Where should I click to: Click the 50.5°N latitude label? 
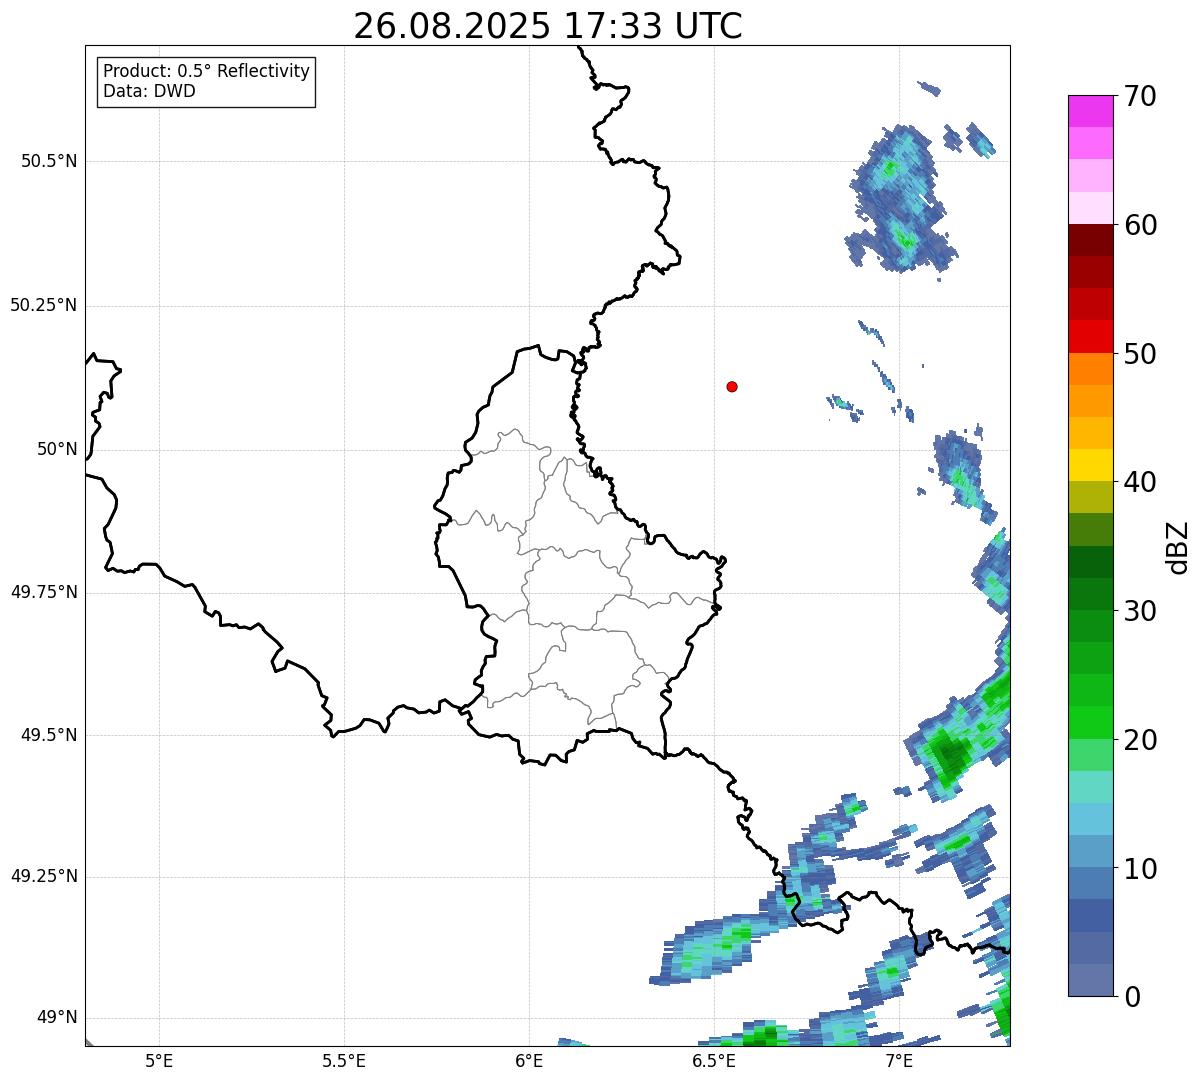(x=49, y=161)
